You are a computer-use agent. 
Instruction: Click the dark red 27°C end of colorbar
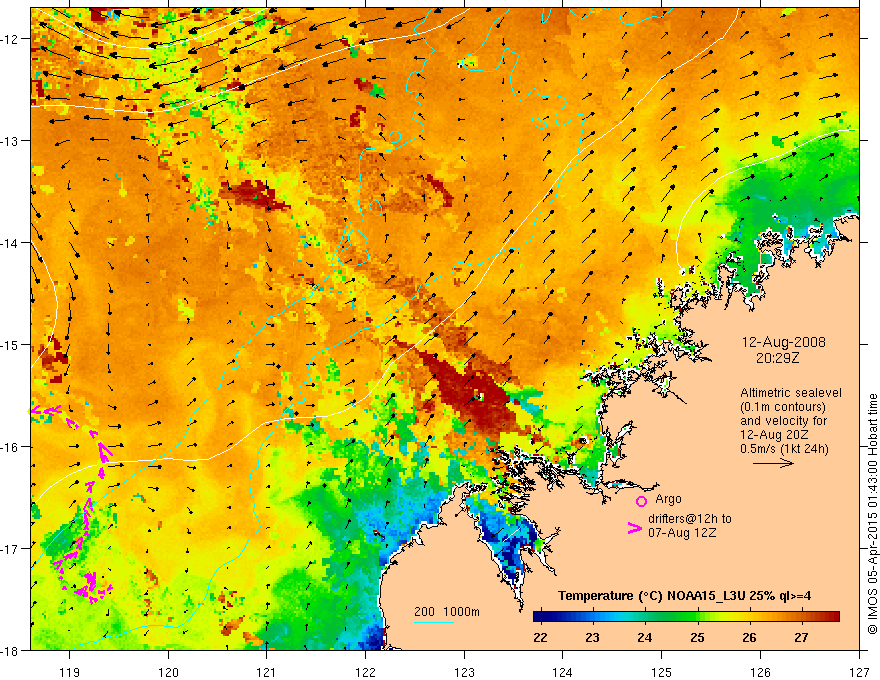coord(832,617)
